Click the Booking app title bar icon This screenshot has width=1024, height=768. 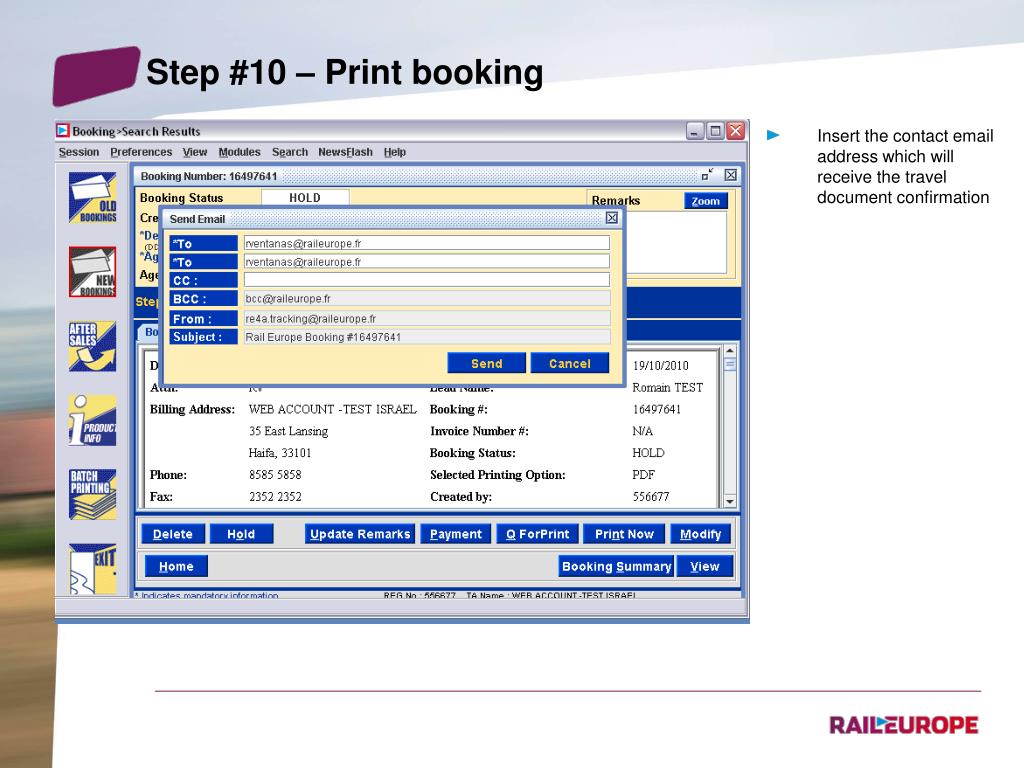(x=63, y=131)
